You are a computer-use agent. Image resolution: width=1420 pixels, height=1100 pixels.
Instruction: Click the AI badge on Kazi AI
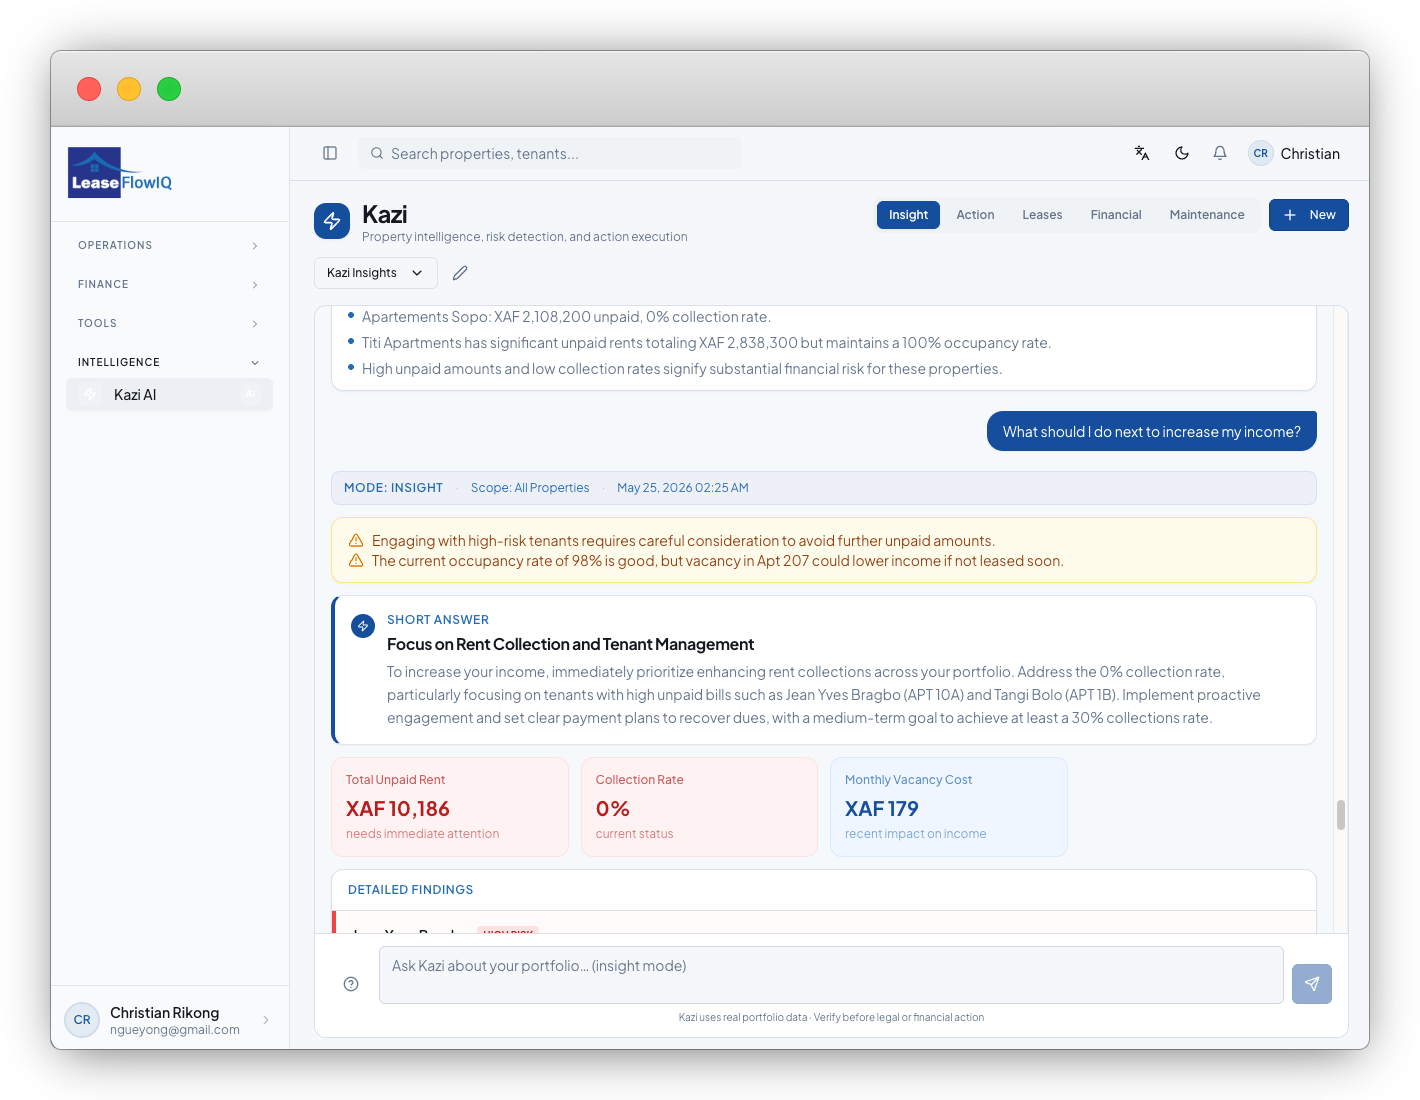click(x=250, y=394)
